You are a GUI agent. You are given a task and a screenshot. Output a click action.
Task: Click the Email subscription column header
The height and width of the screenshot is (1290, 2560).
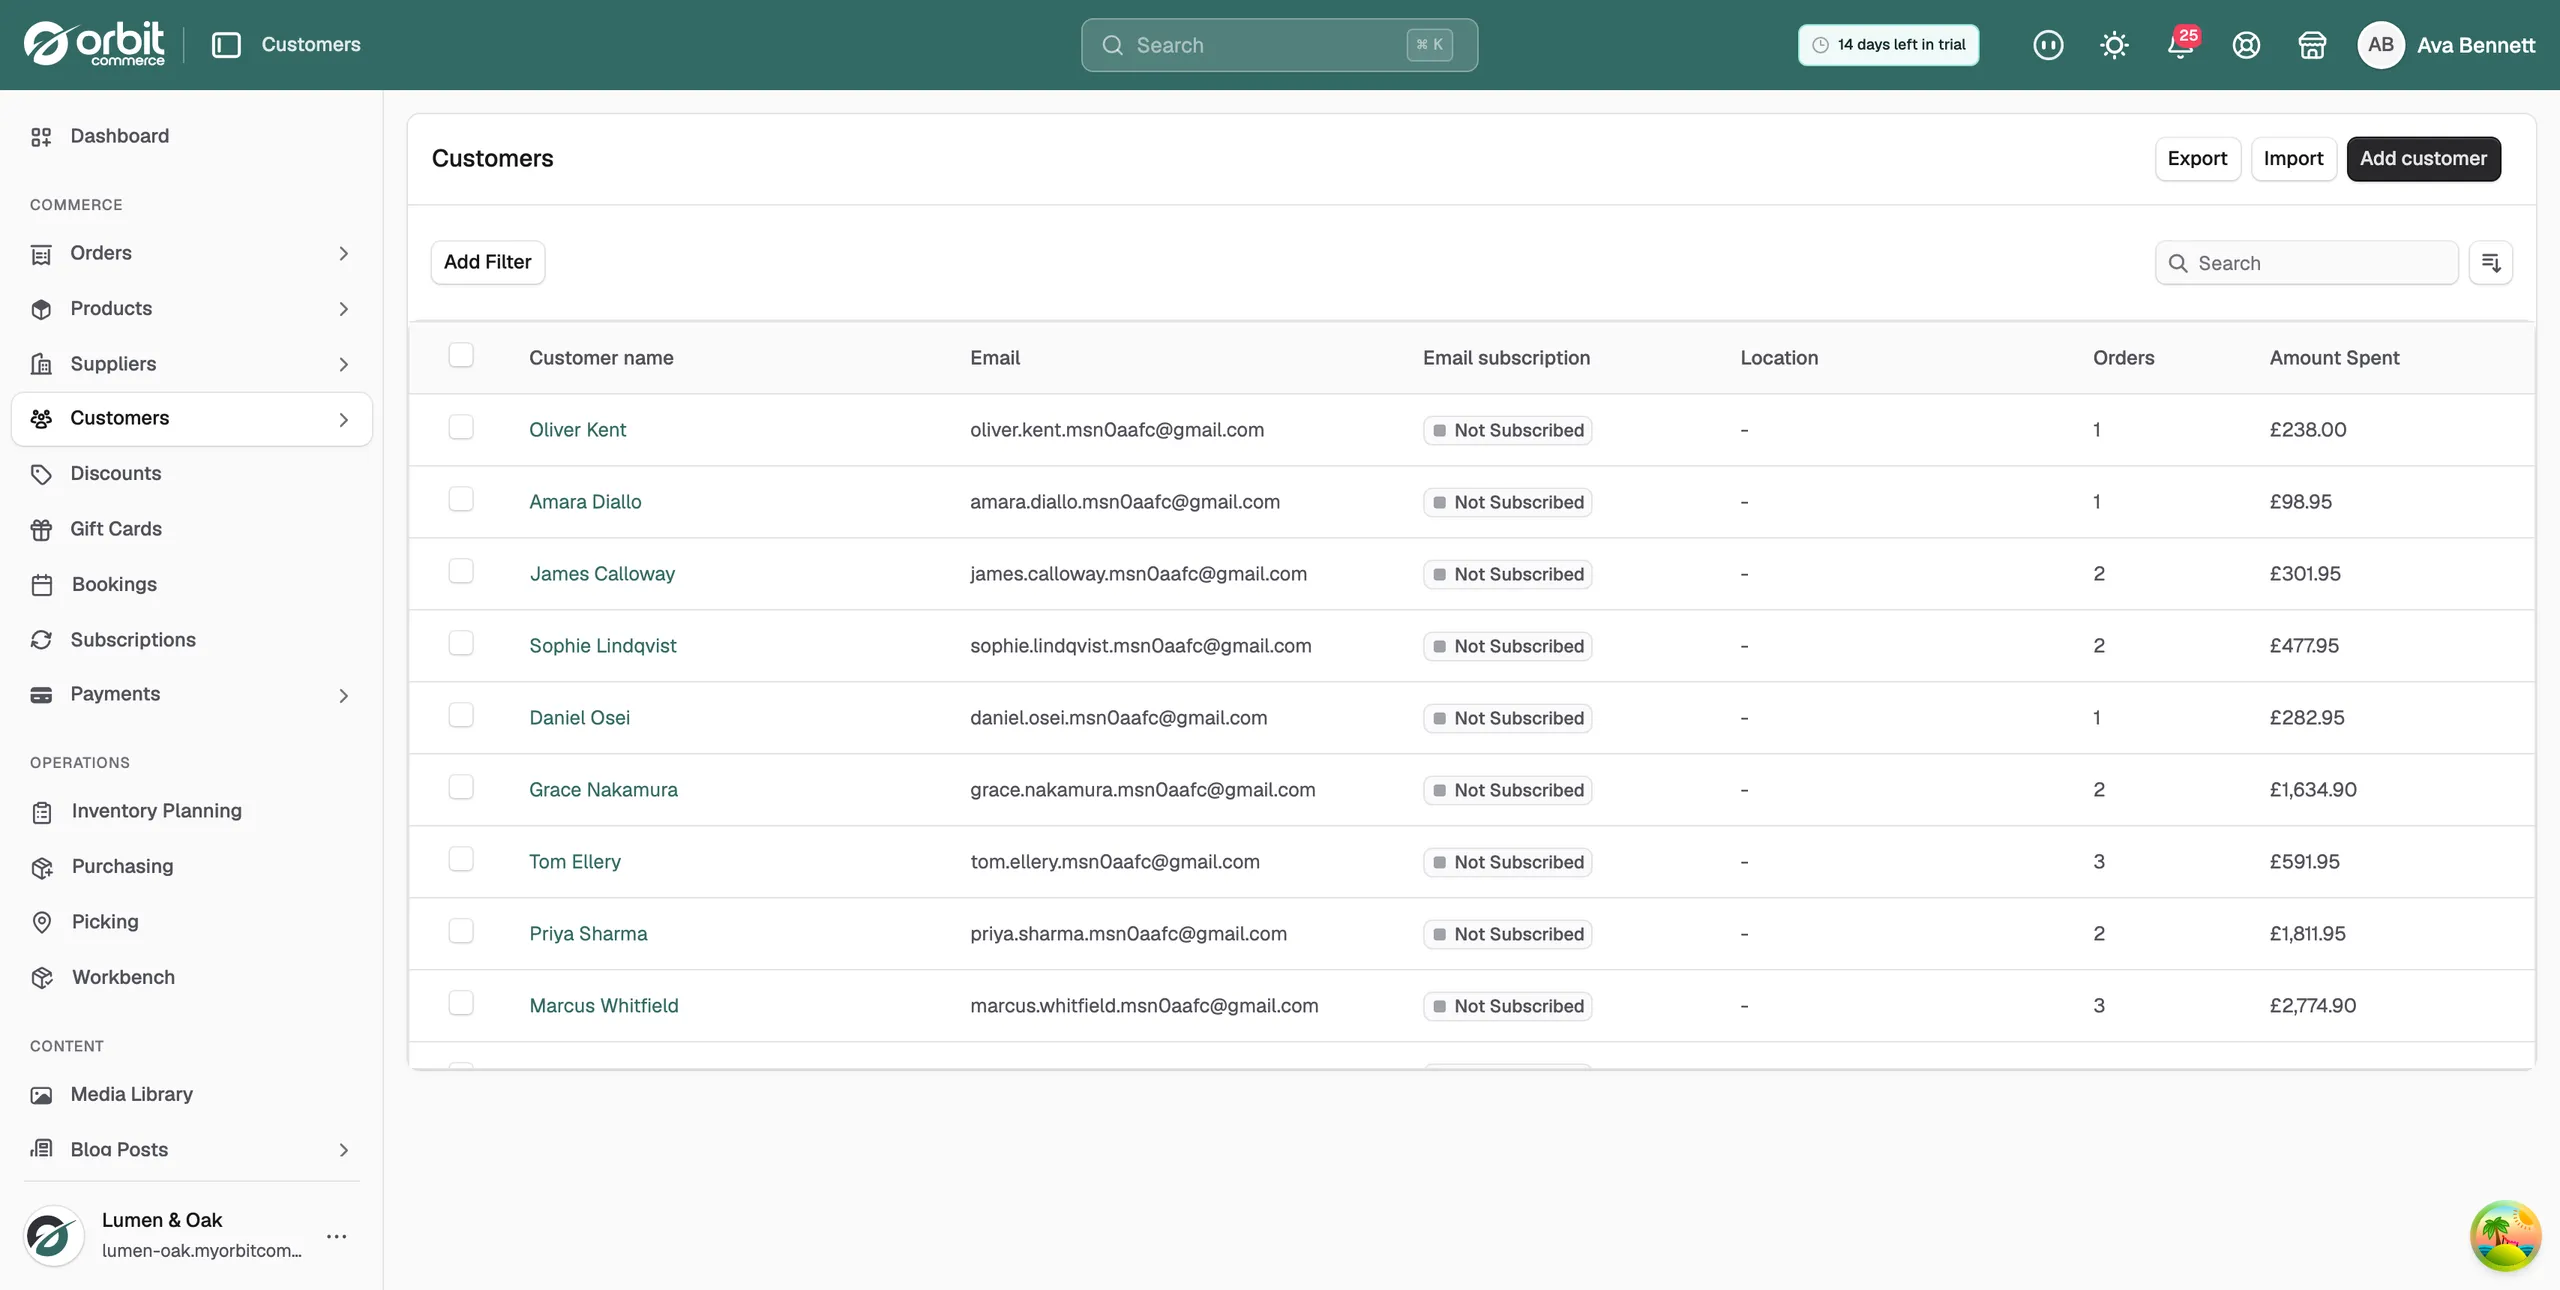click(1506, 358)
